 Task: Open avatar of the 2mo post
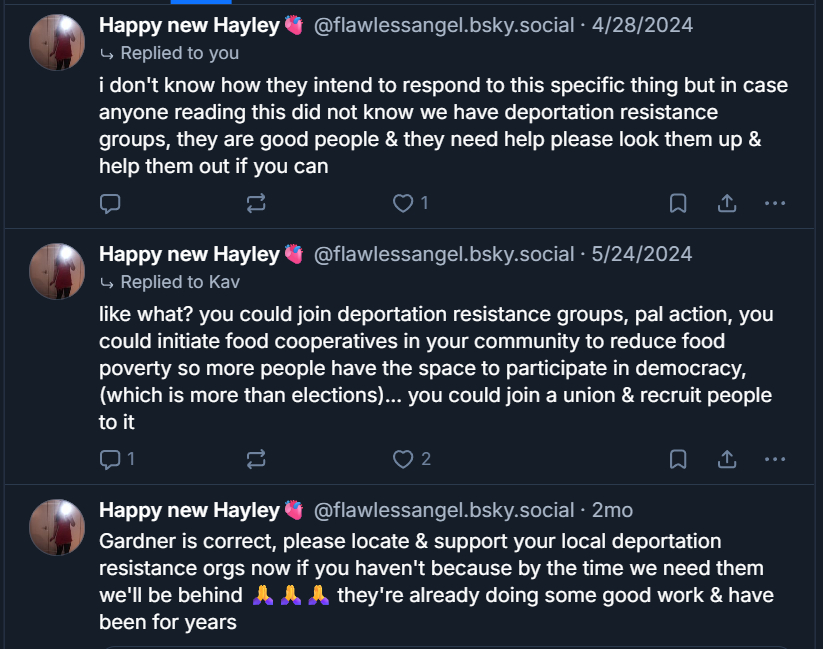pos(57,527)
